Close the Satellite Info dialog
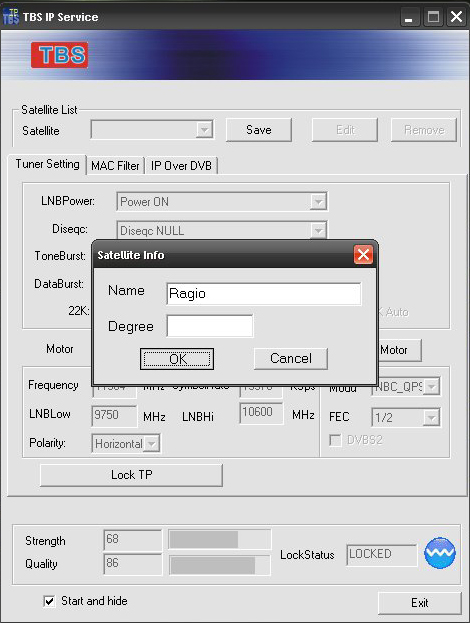 363,255
